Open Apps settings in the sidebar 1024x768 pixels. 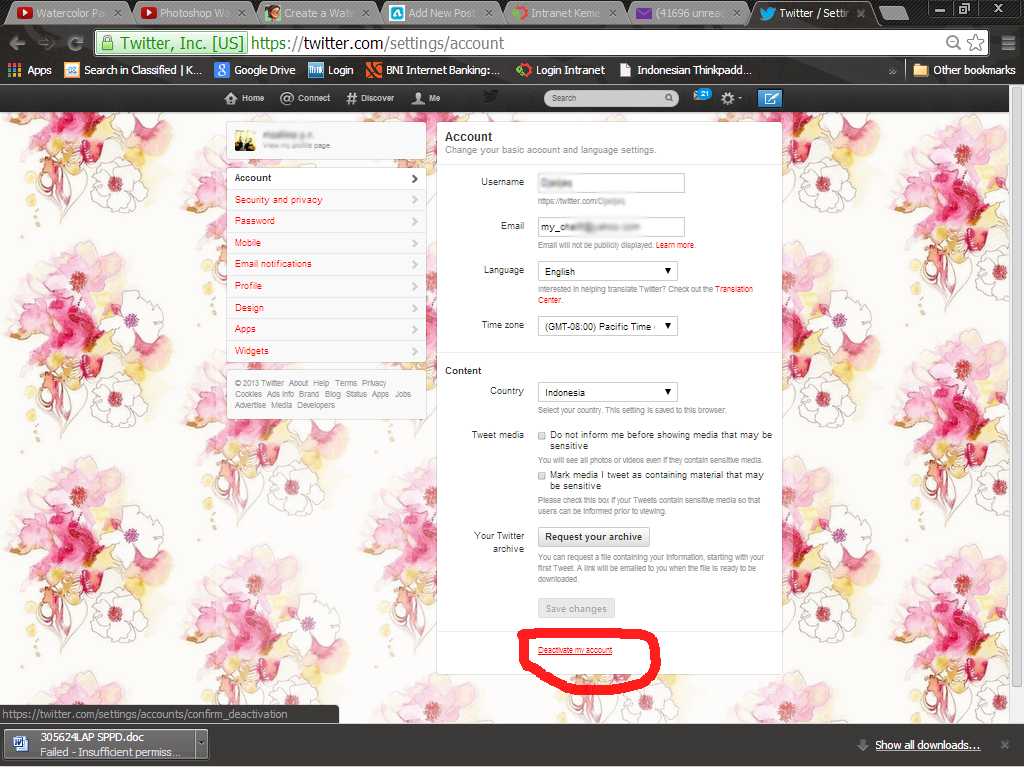pos(326,329)
